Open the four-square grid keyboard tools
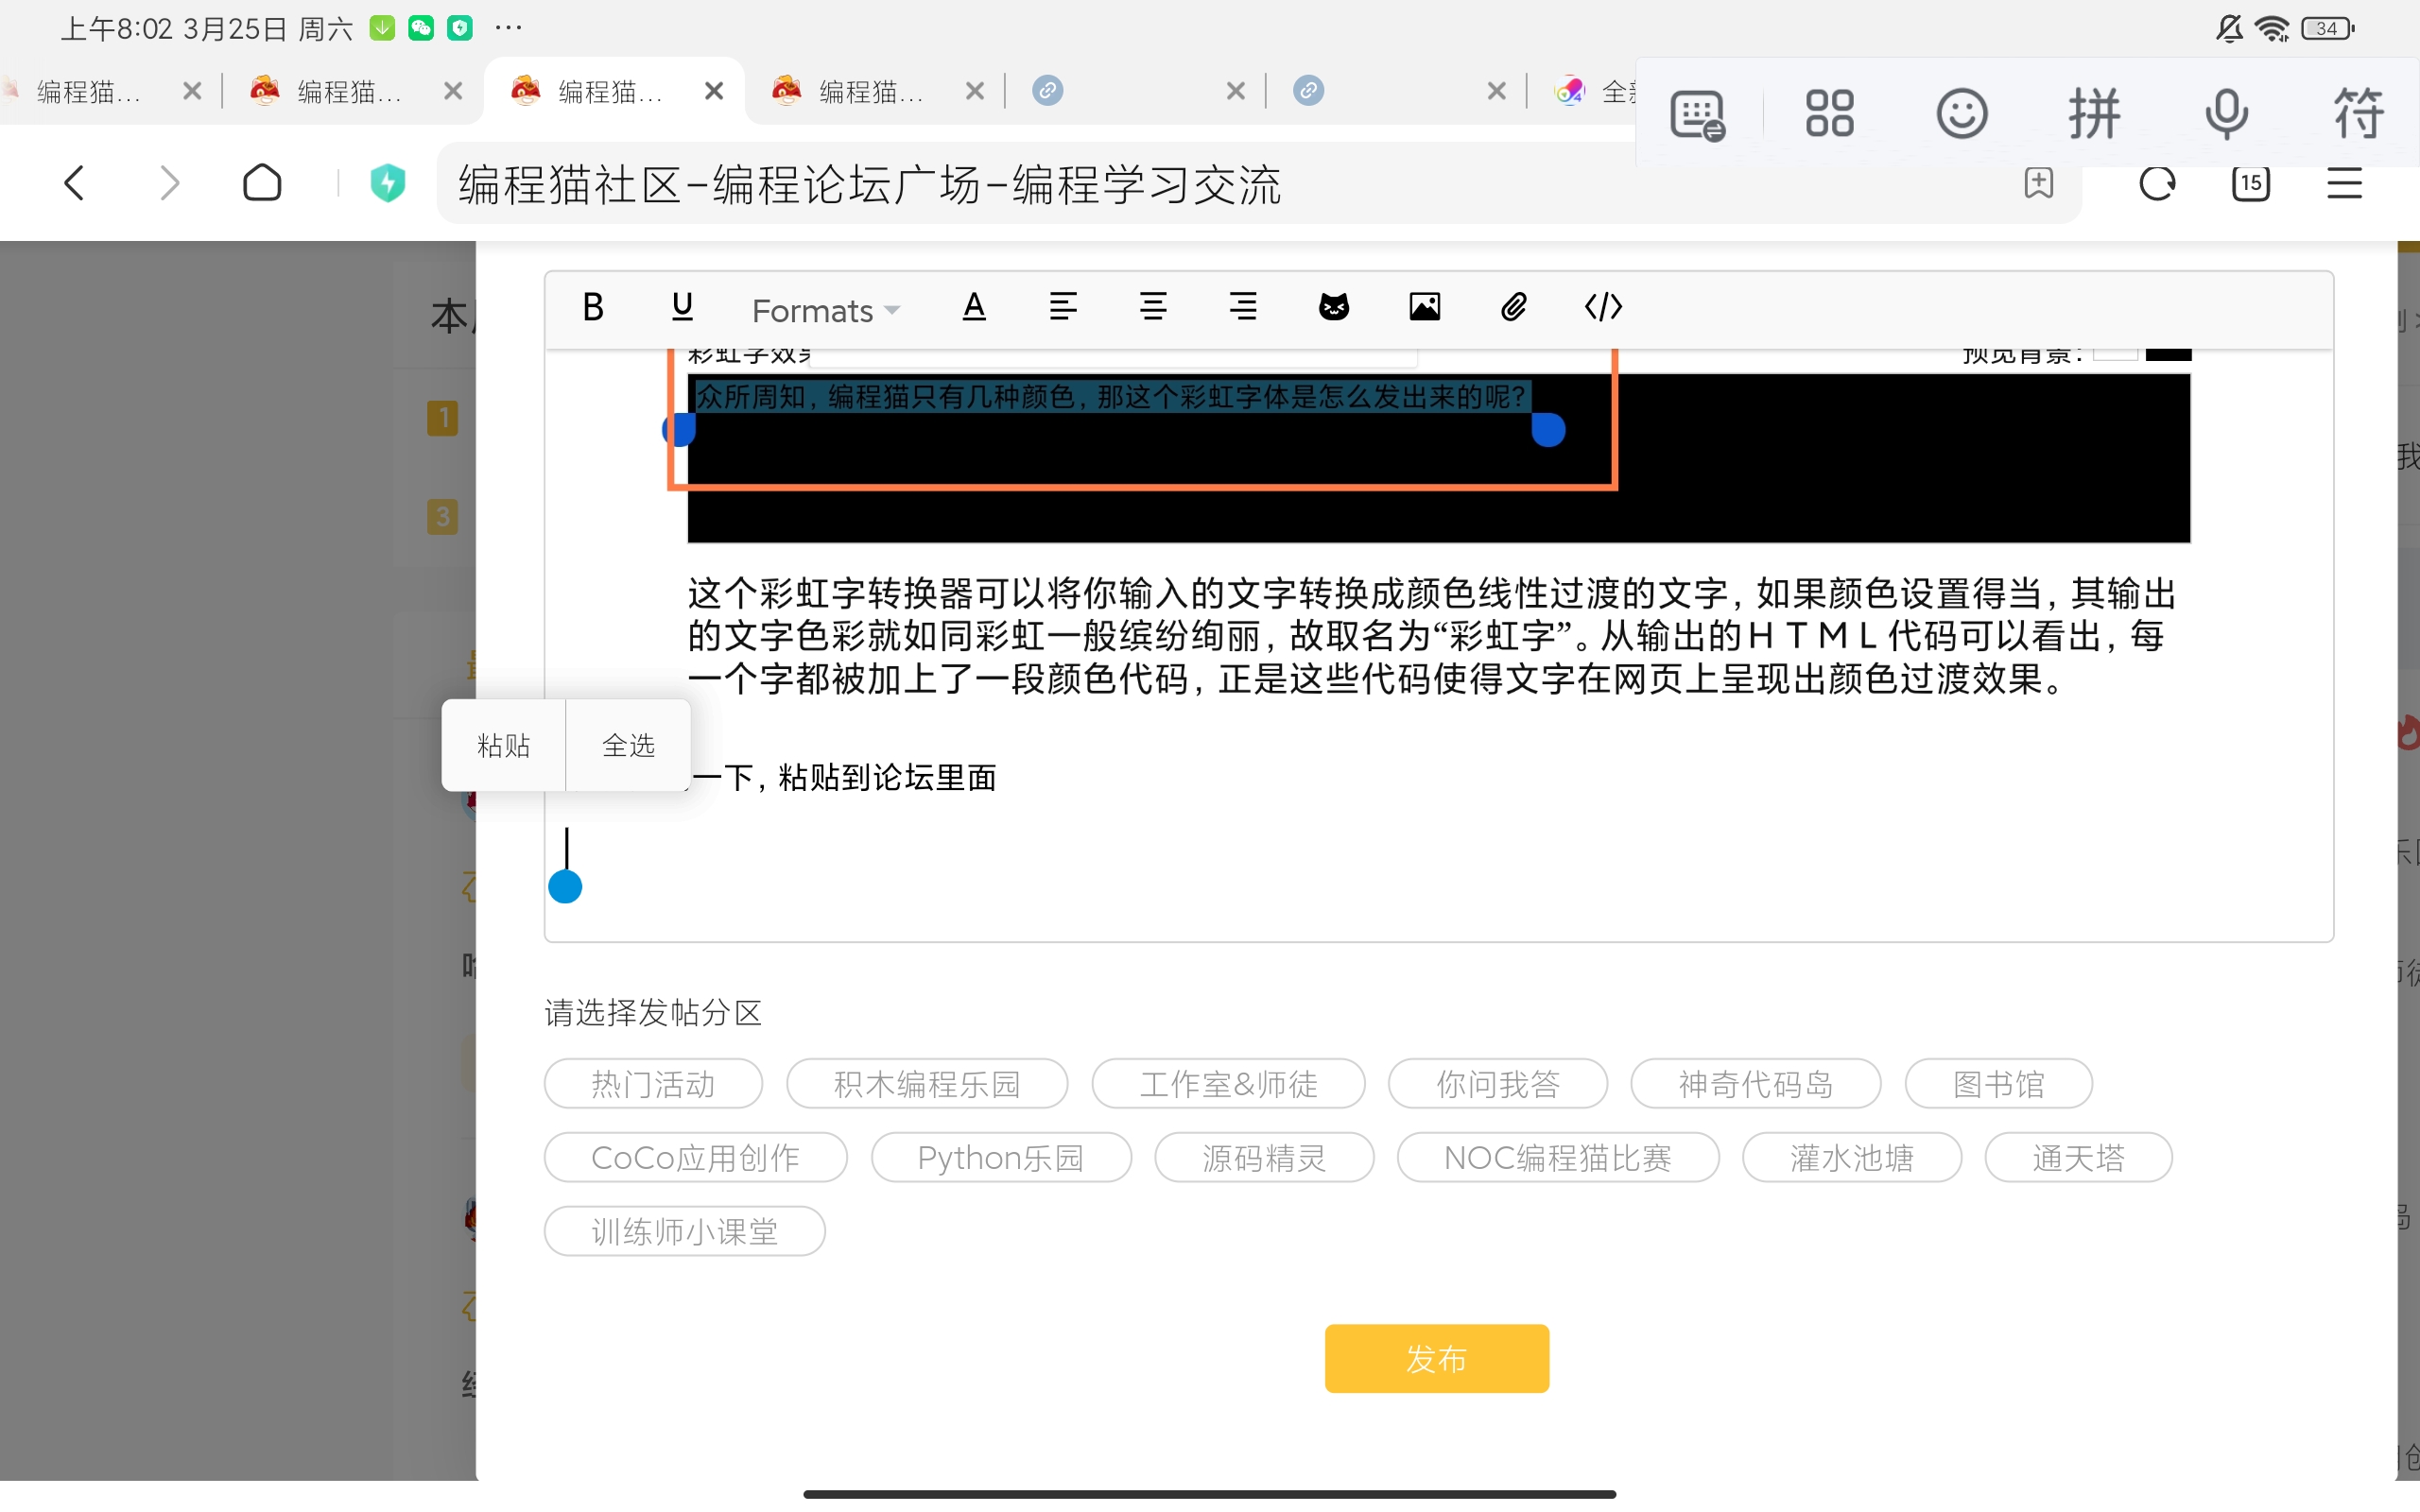The width and height of the screenshot is (2420, 1512). pos(1829,113)
